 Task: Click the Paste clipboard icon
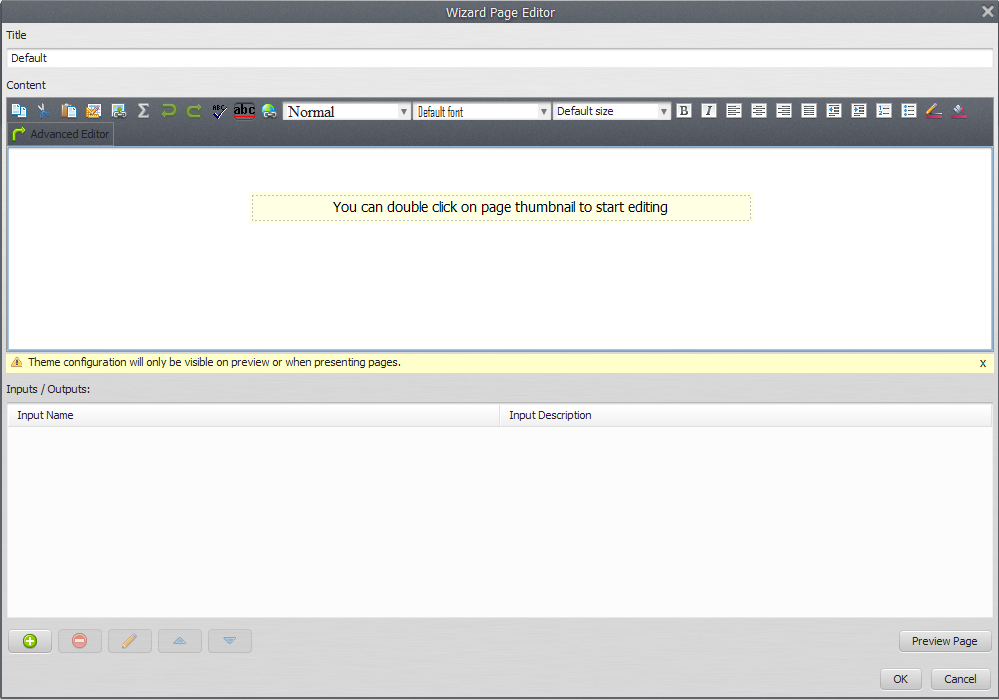click(x=68, y=111)
